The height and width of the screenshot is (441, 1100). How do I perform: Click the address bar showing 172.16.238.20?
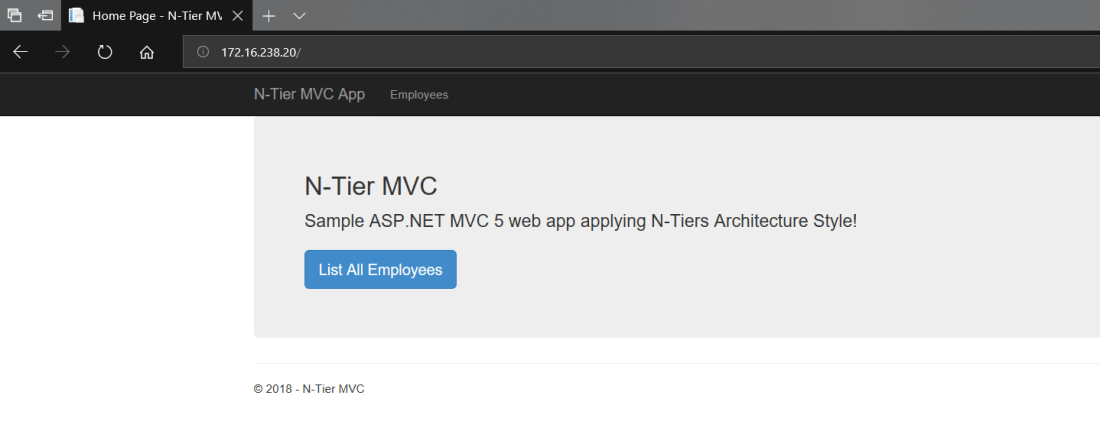click(x=600, y=52)
